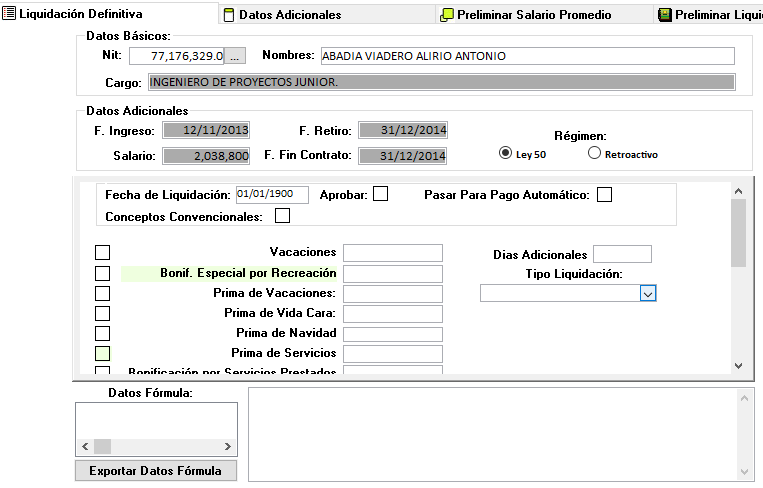Click the Preliminar Liquidación tab icon

[x=664, y=15]
